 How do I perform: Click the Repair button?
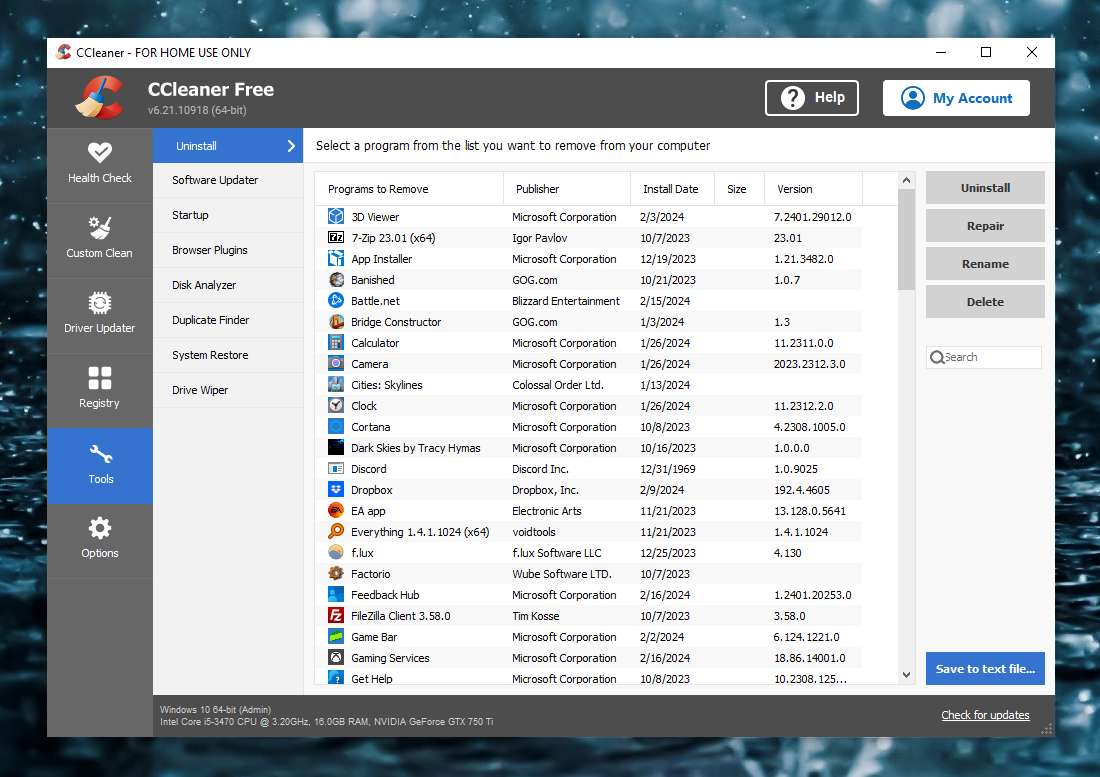coord(985,226)
